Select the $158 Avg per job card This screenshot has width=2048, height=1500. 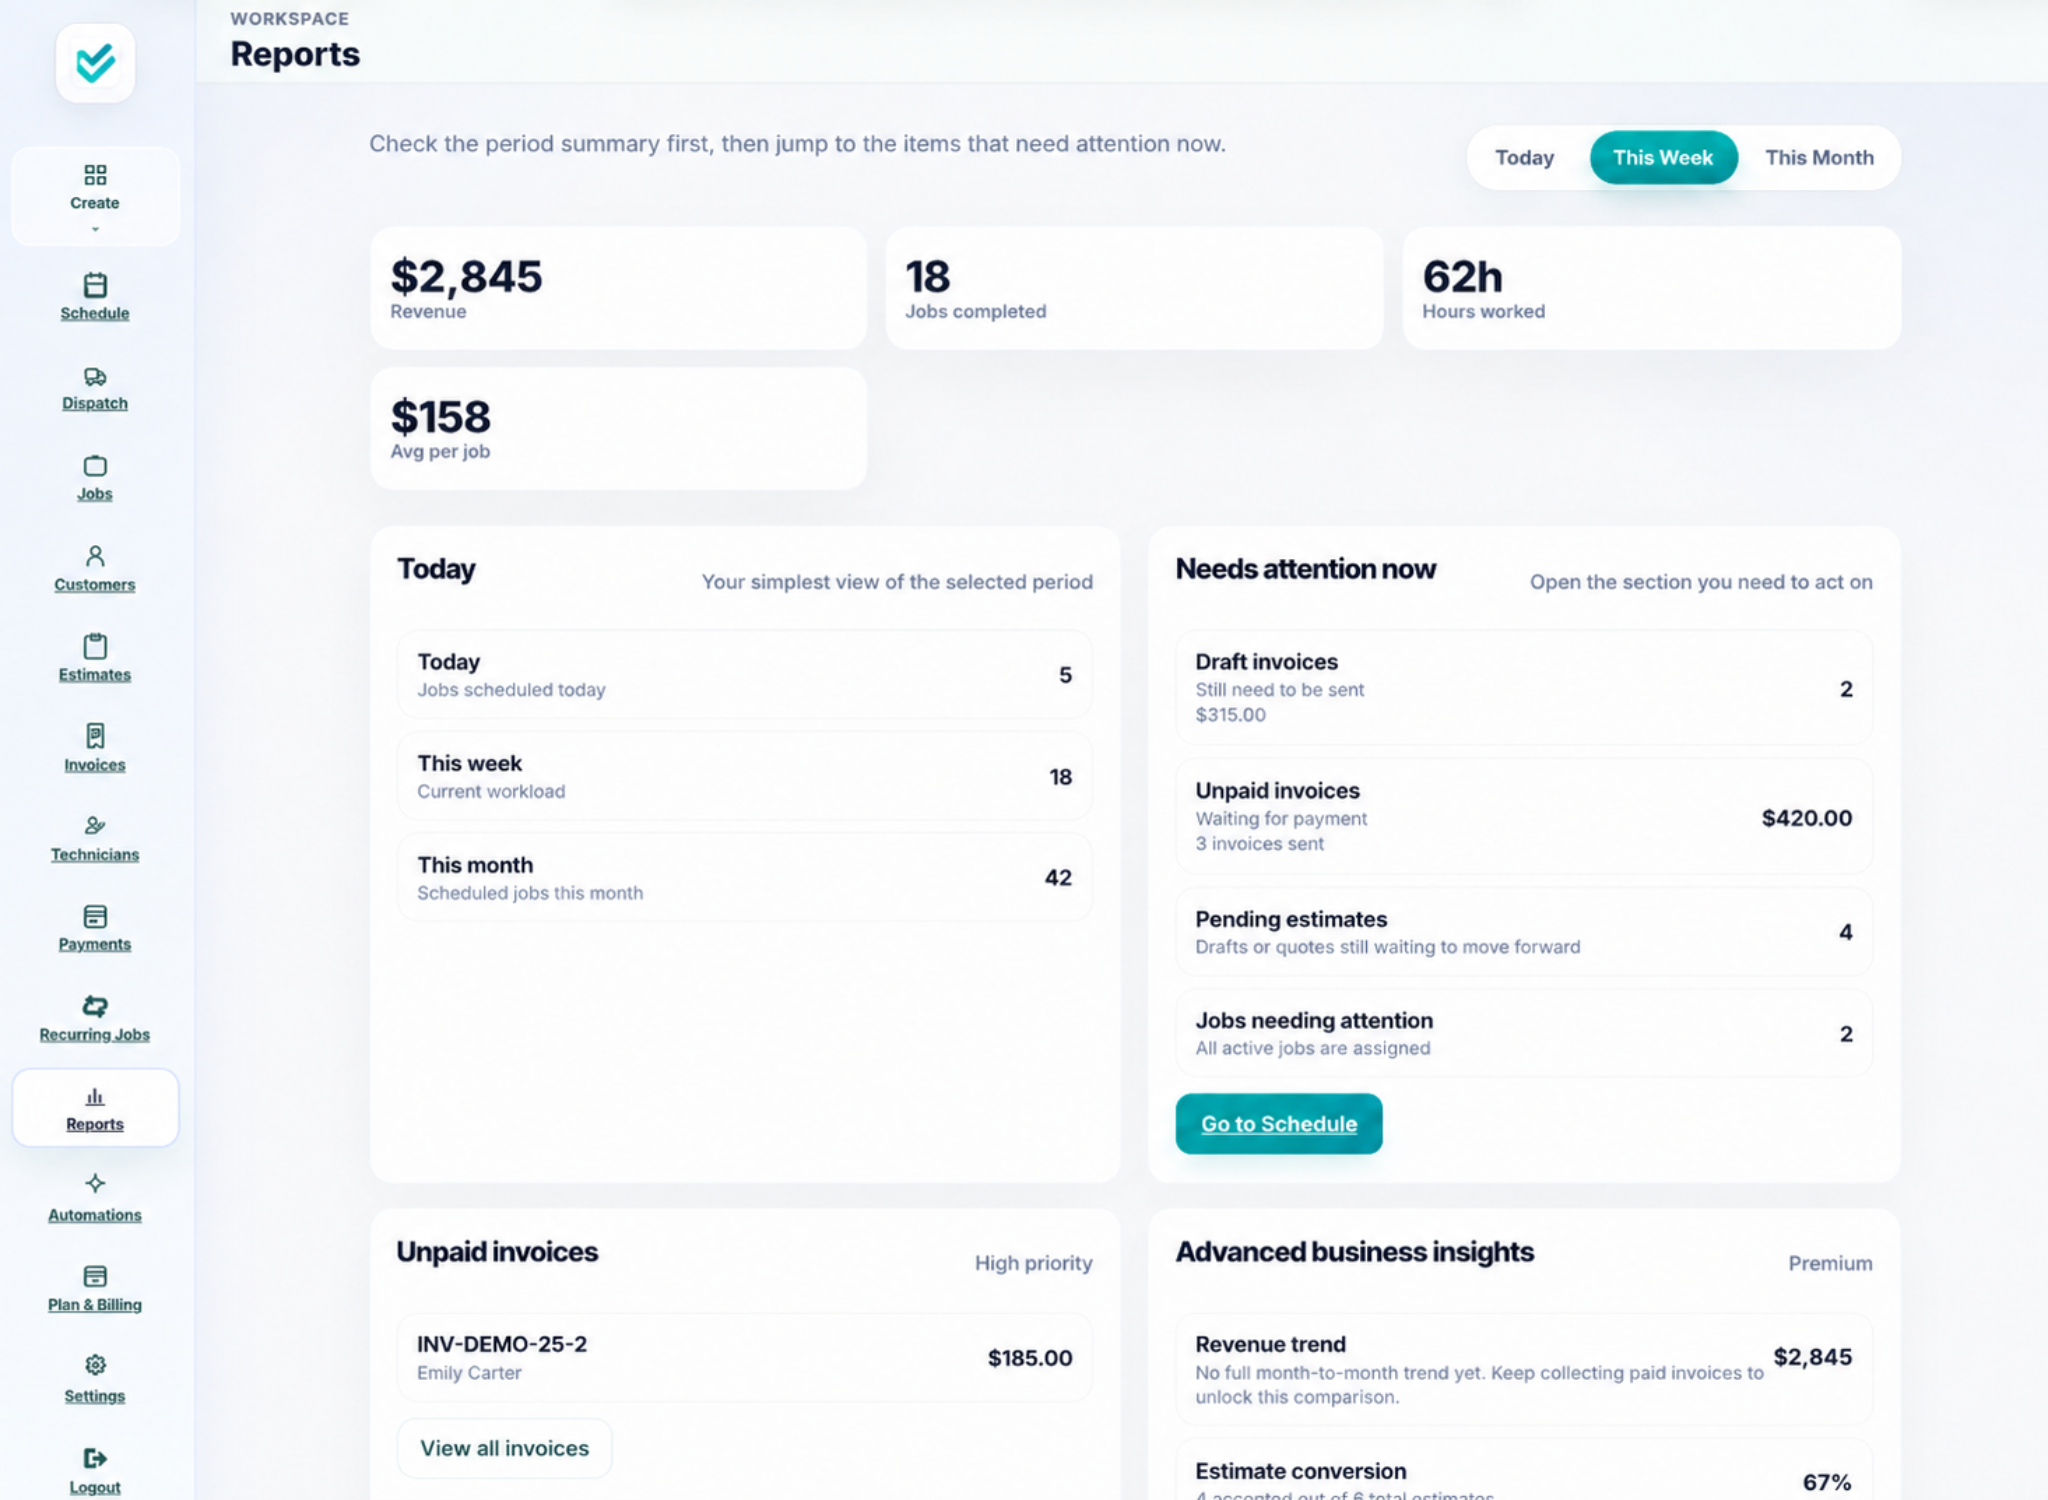click(x=618, y=428)
